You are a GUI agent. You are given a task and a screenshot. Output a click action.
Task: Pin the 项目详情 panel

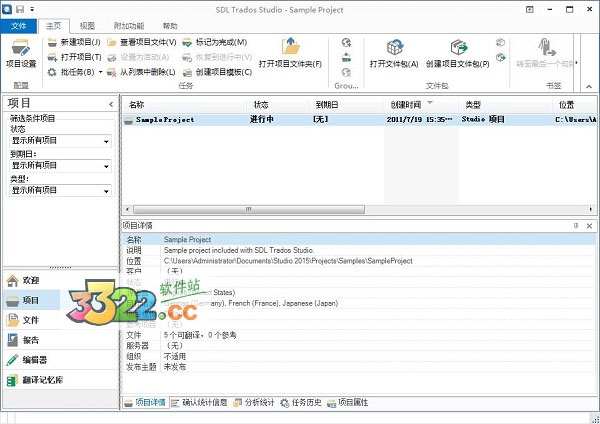(x=576, y=226)
